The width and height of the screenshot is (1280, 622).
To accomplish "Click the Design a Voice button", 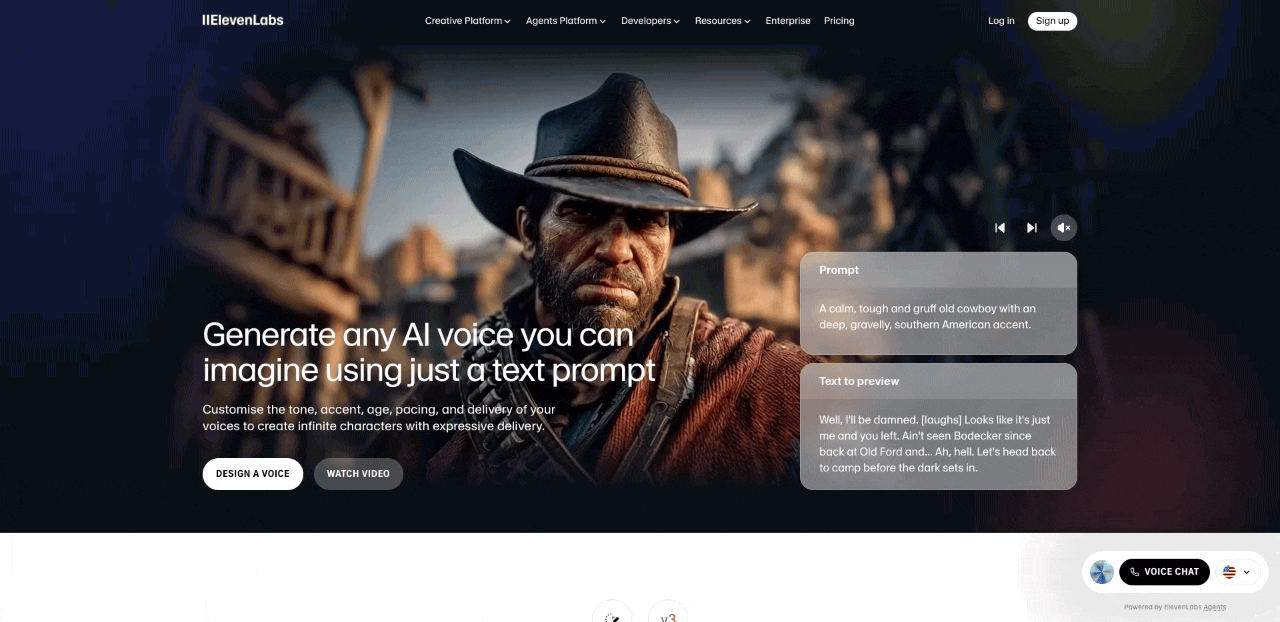I will (253, 474).
